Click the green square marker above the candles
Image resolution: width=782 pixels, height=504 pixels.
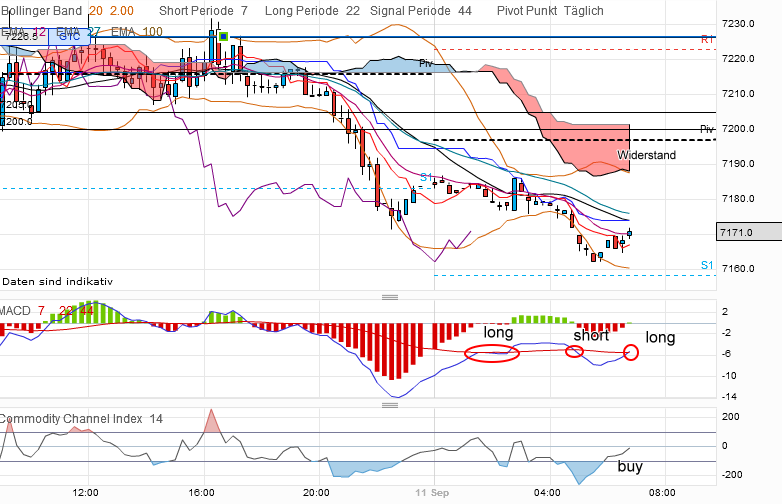coord(224,36)
